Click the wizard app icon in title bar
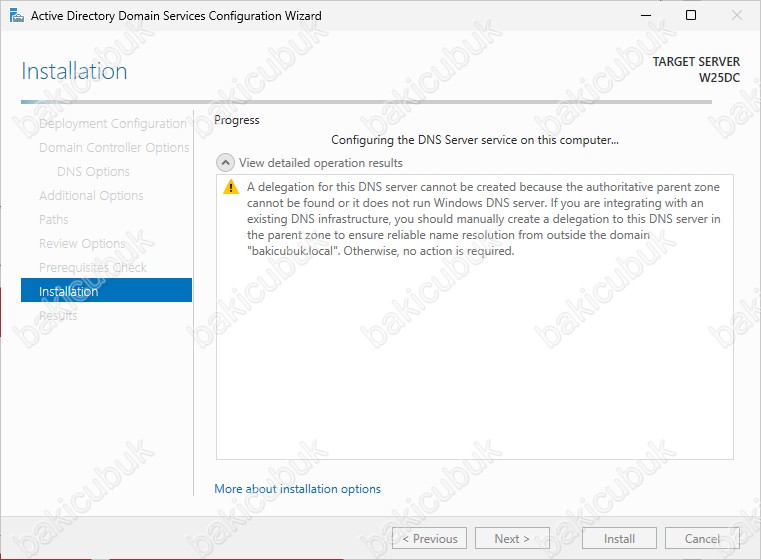The width and height of the screenshot is (761, 560). tap(17, 16)
